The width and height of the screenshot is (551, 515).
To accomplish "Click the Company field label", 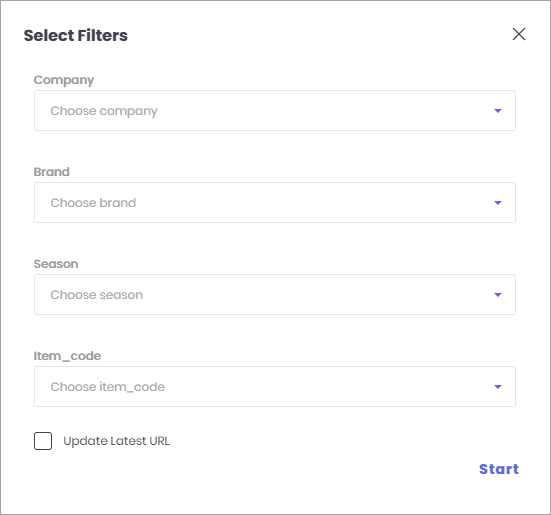I will tap(64, 80).
